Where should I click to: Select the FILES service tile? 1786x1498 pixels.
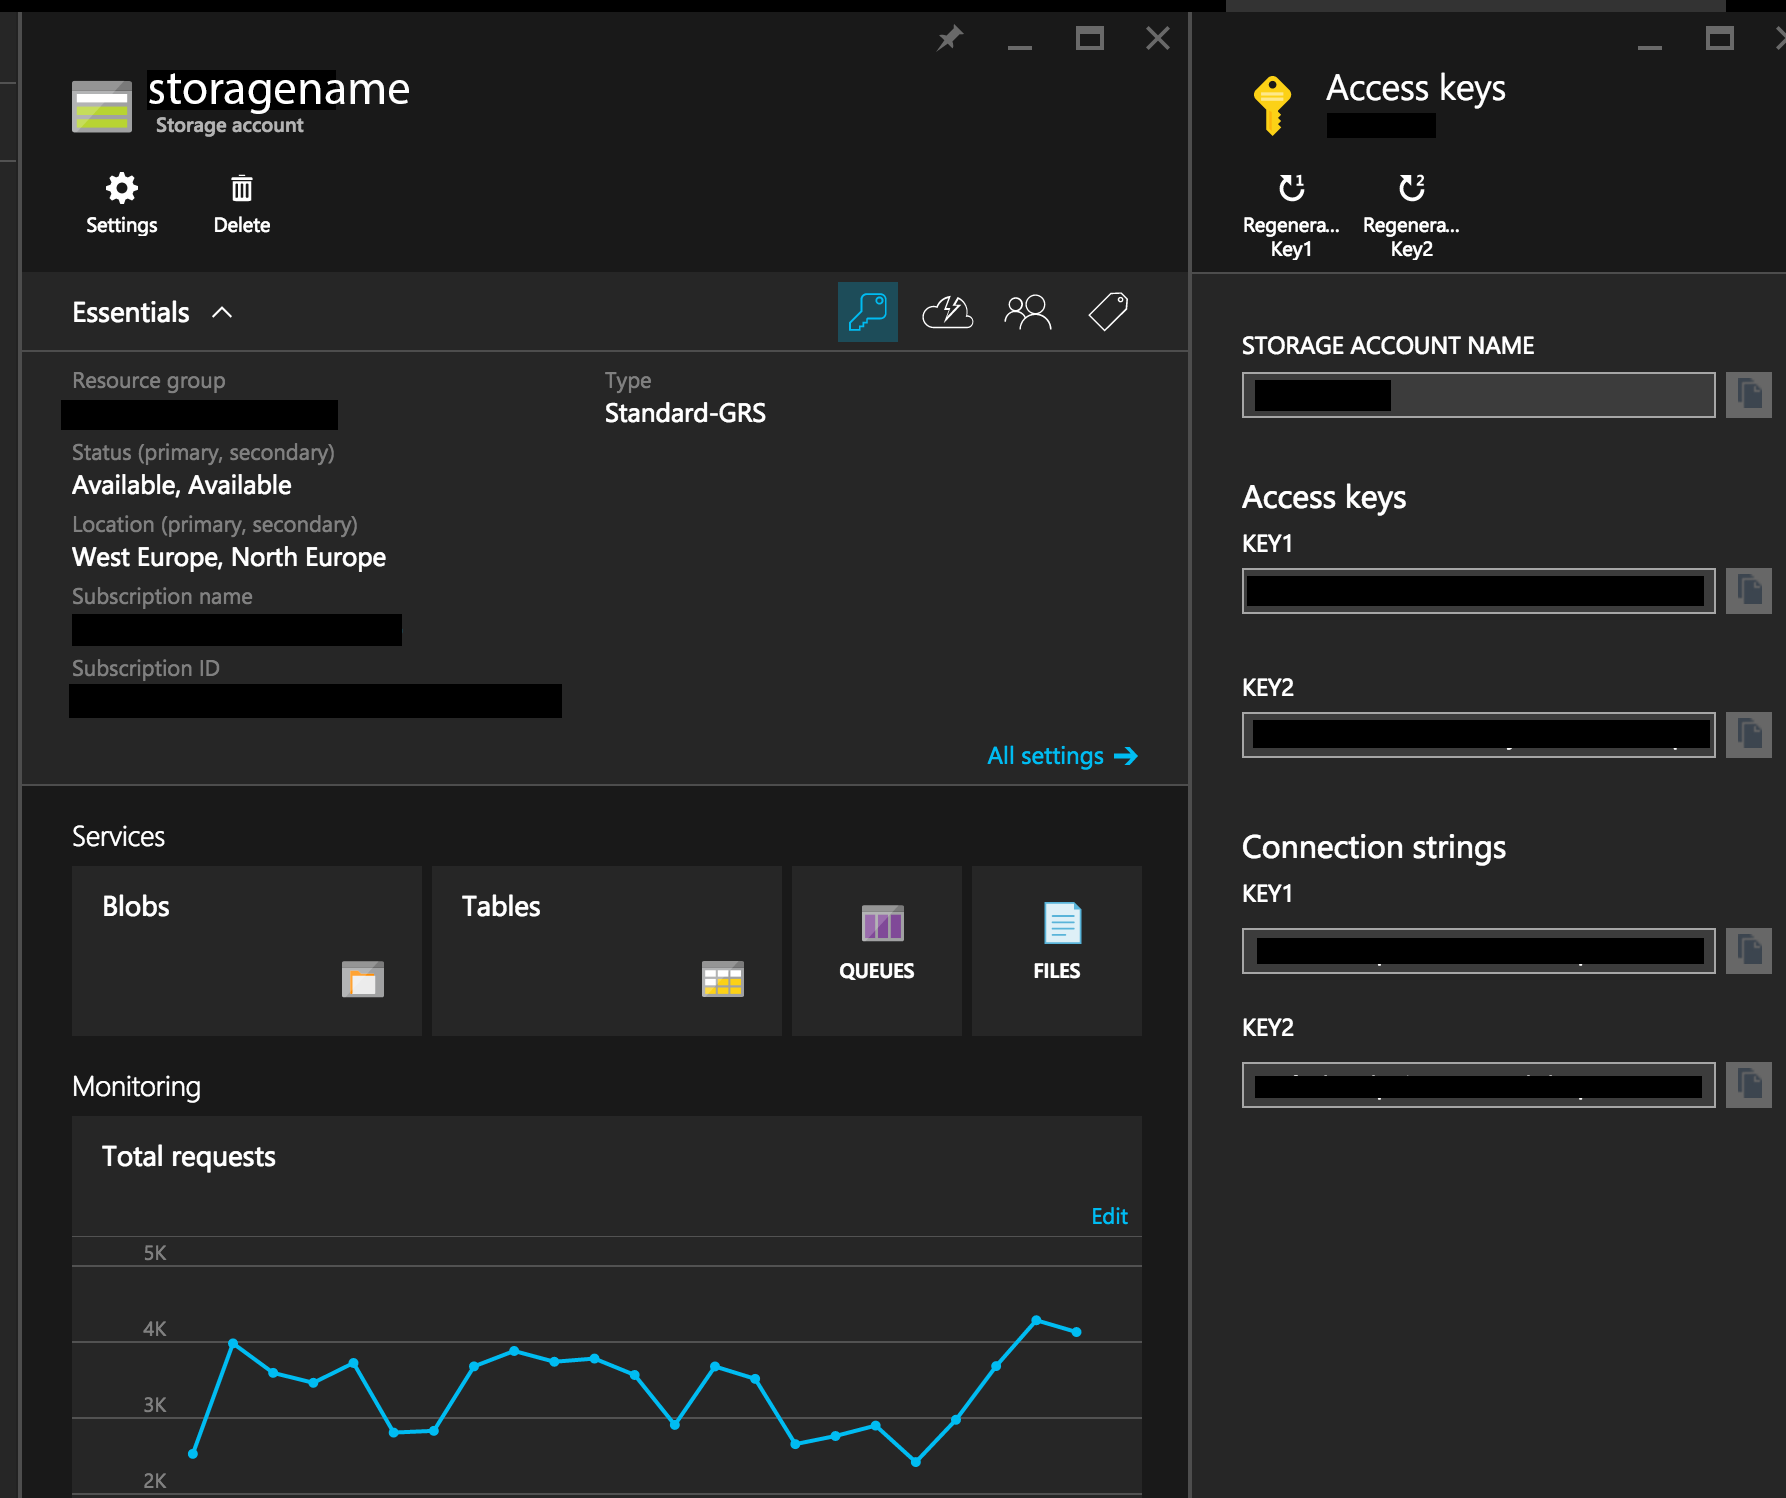pyautogui.click(x=1056, y=950)
